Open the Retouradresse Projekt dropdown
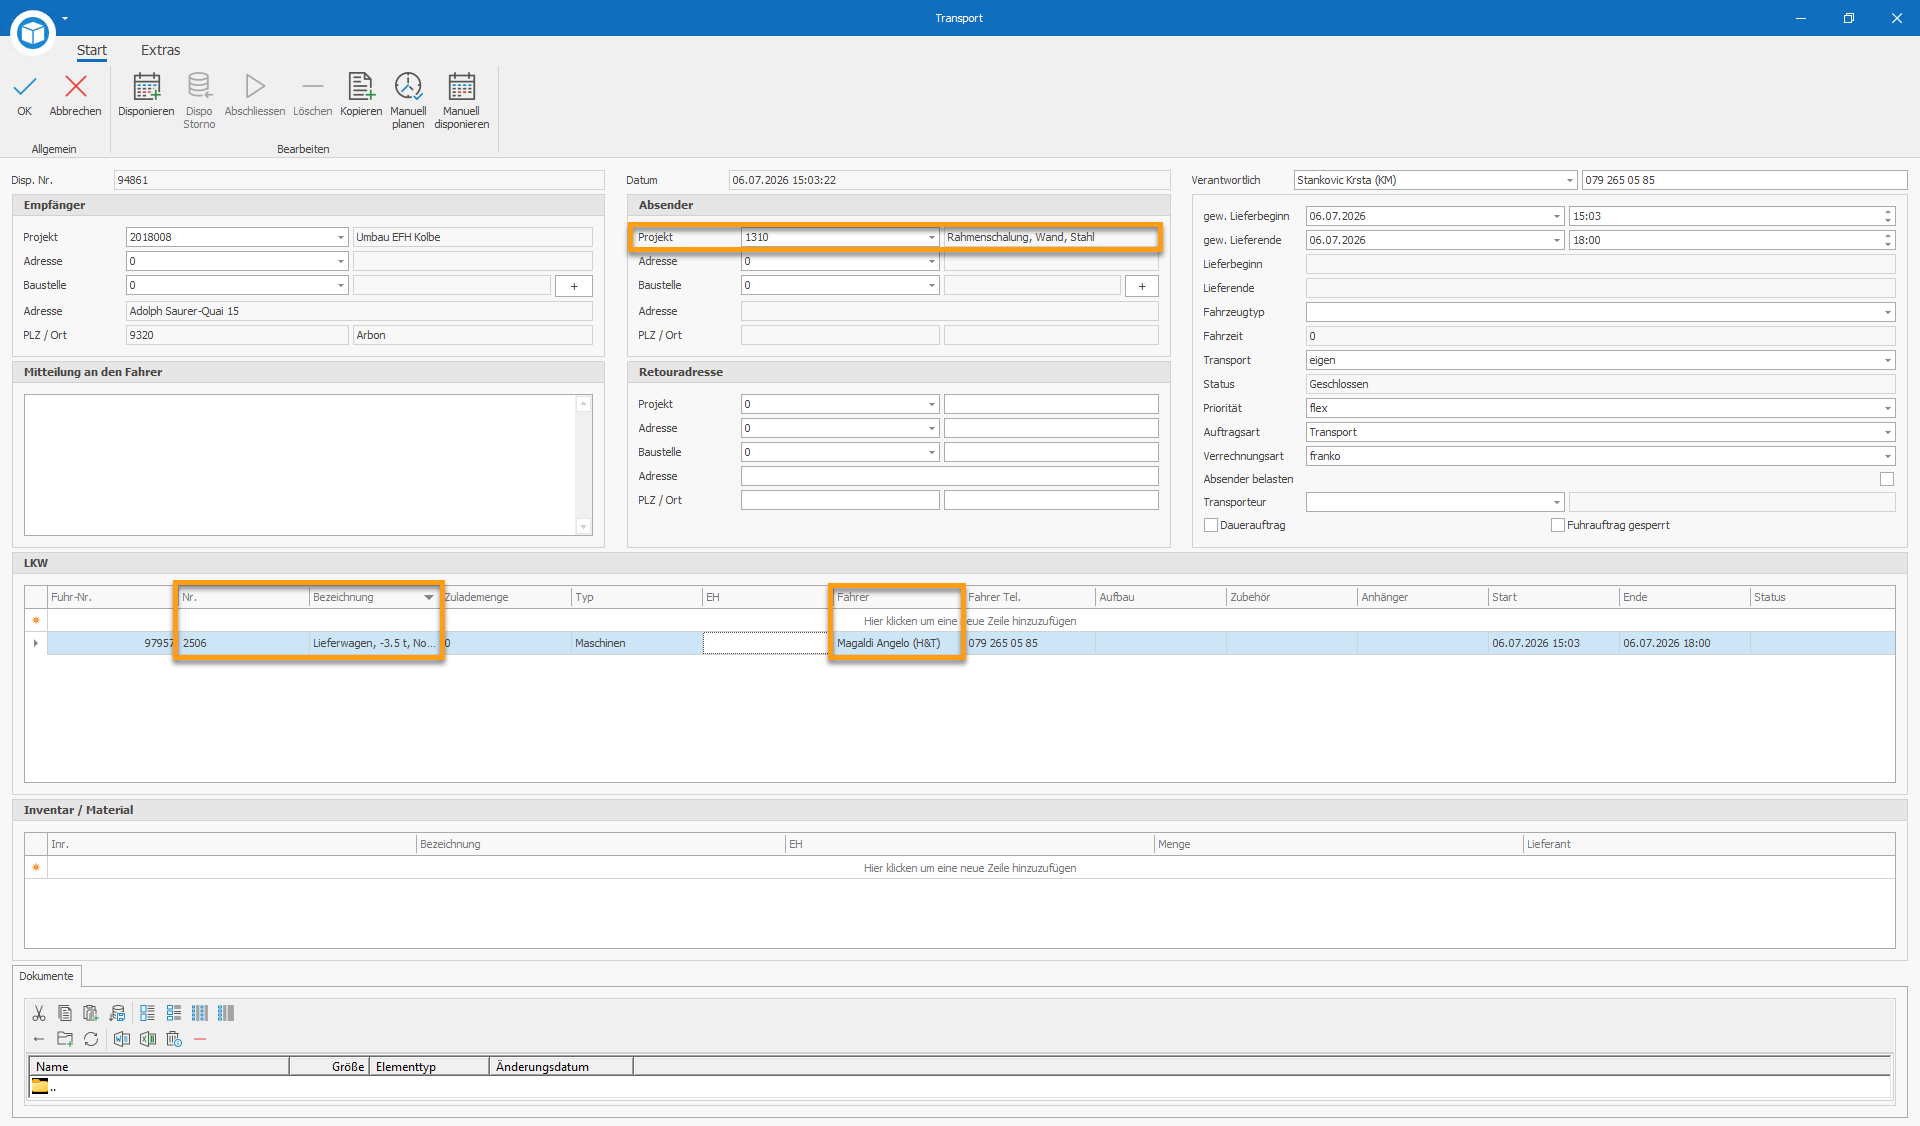 [931, 404]
